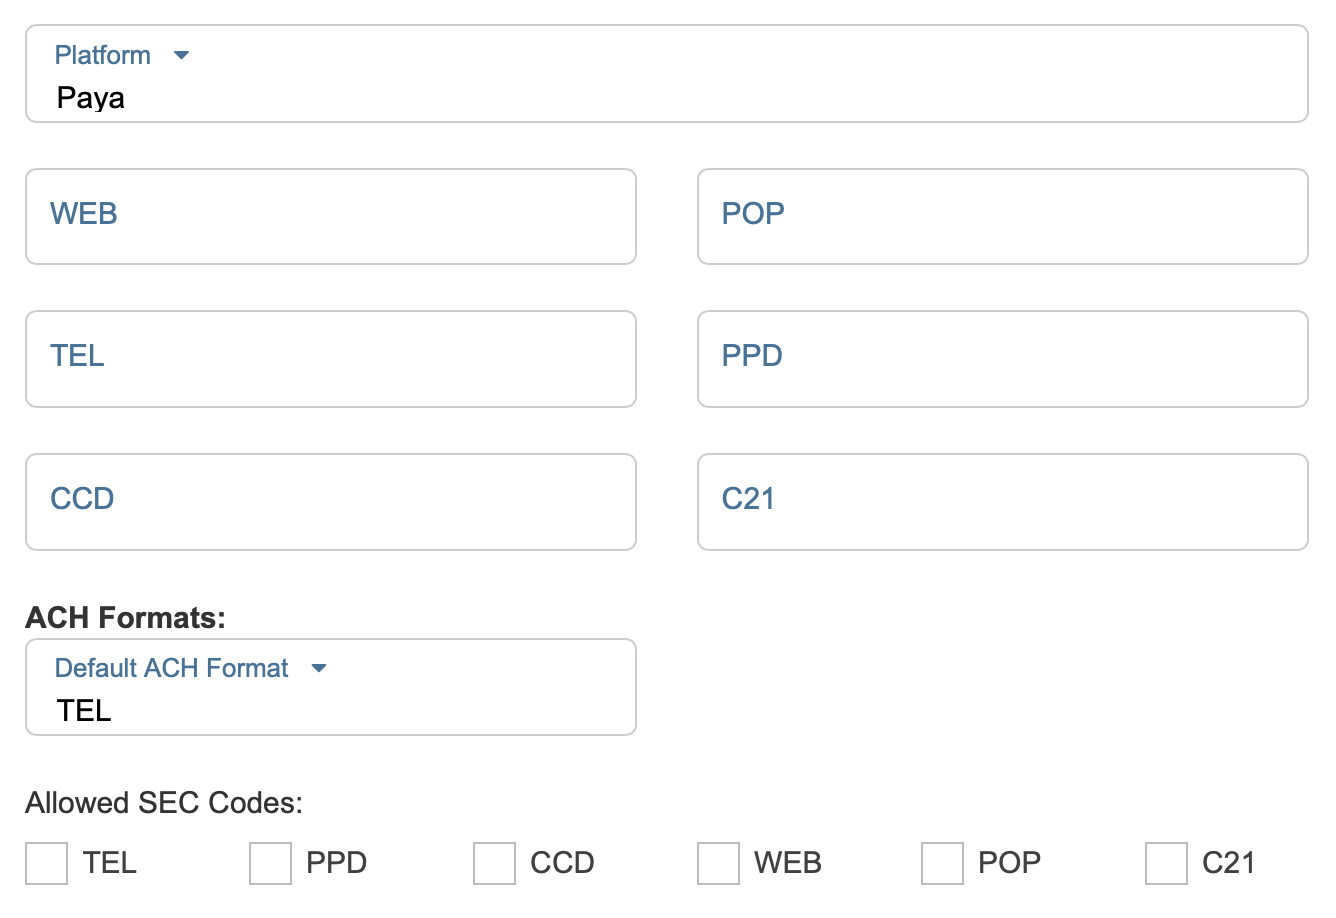Check the C21 SEC code box
1336x918 pixels.
tap(1166, 863)
